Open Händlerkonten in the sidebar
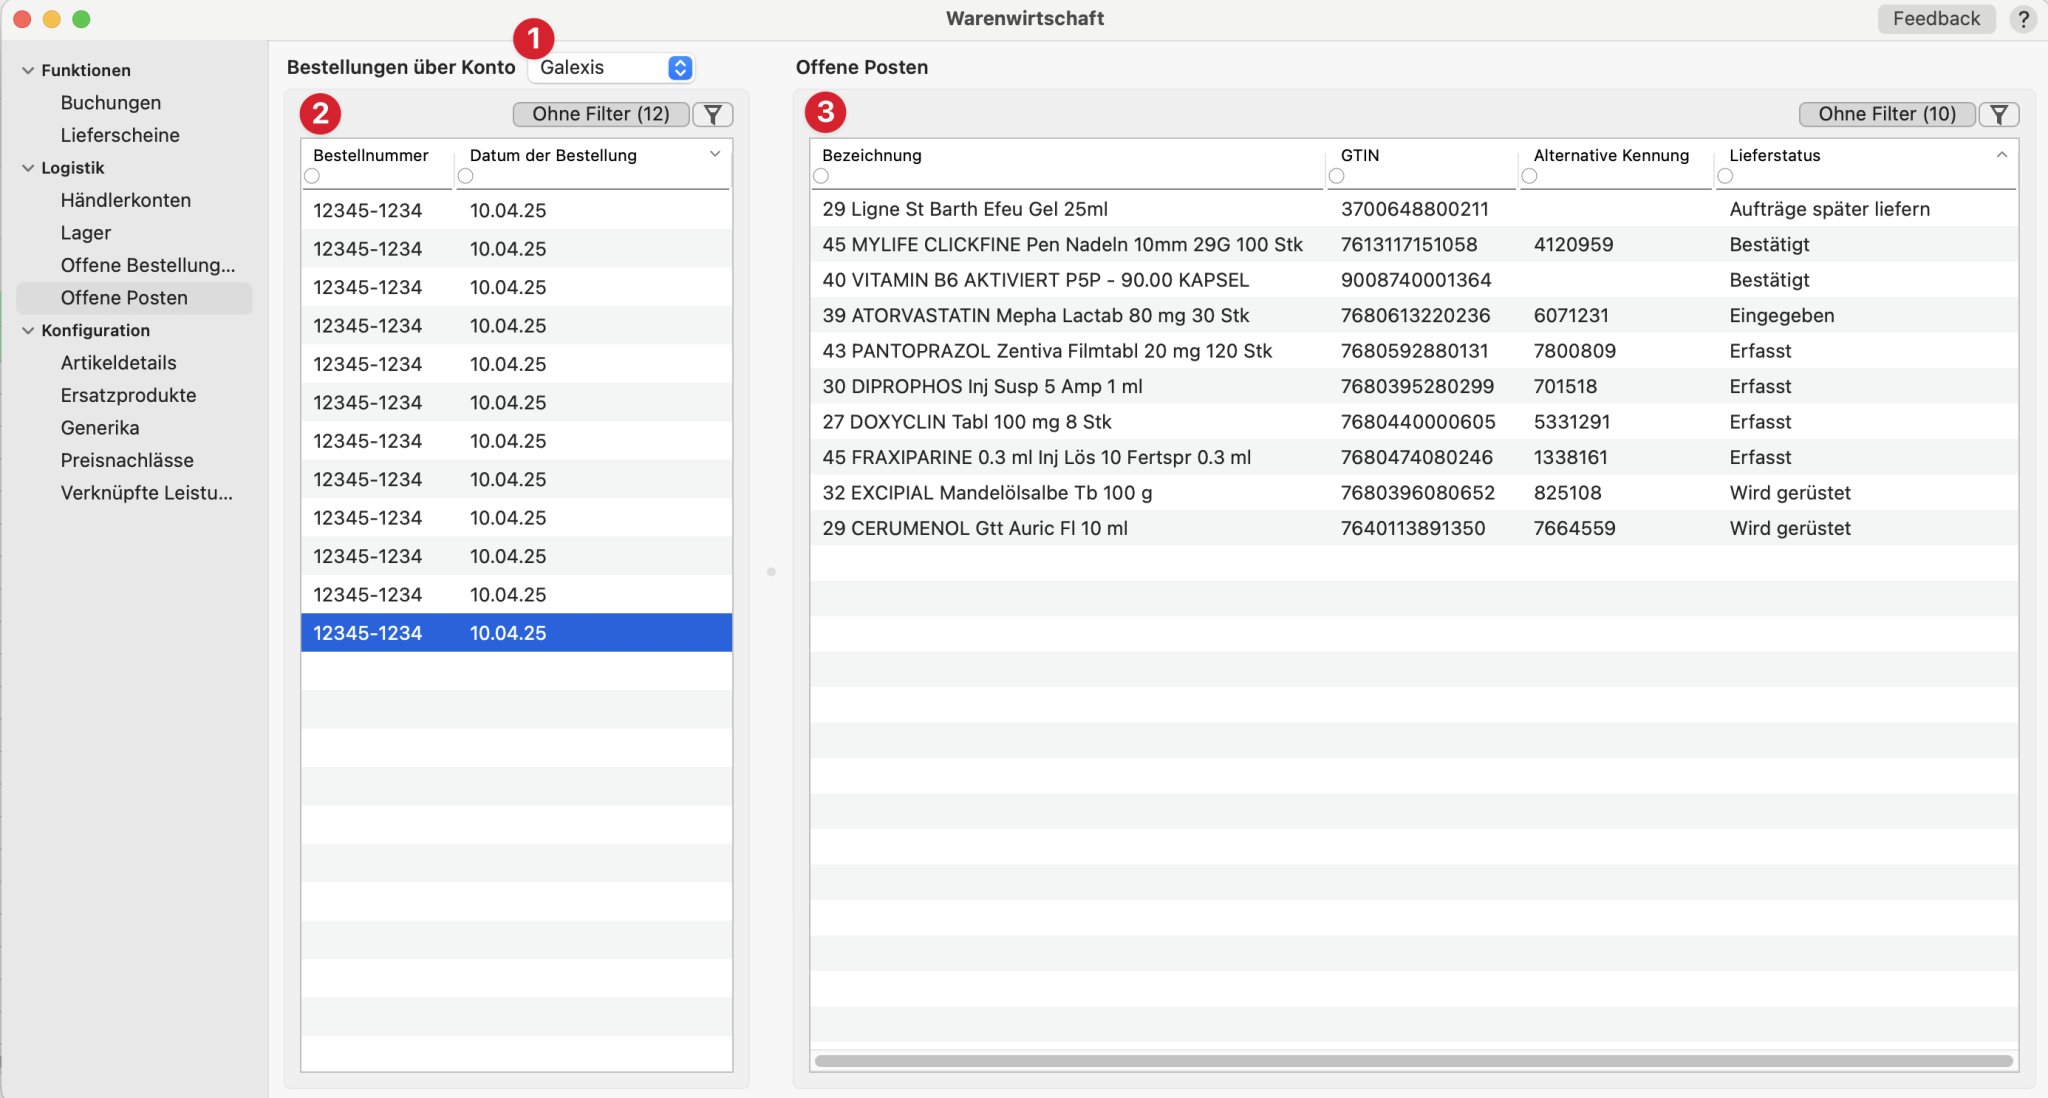Screen dimensions: 2048x1098 (126, 200)
